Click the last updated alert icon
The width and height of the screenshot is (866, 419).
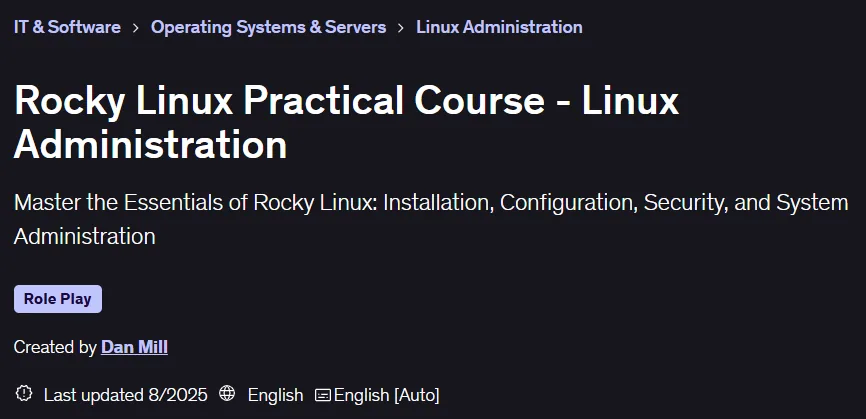click(24, 394)
